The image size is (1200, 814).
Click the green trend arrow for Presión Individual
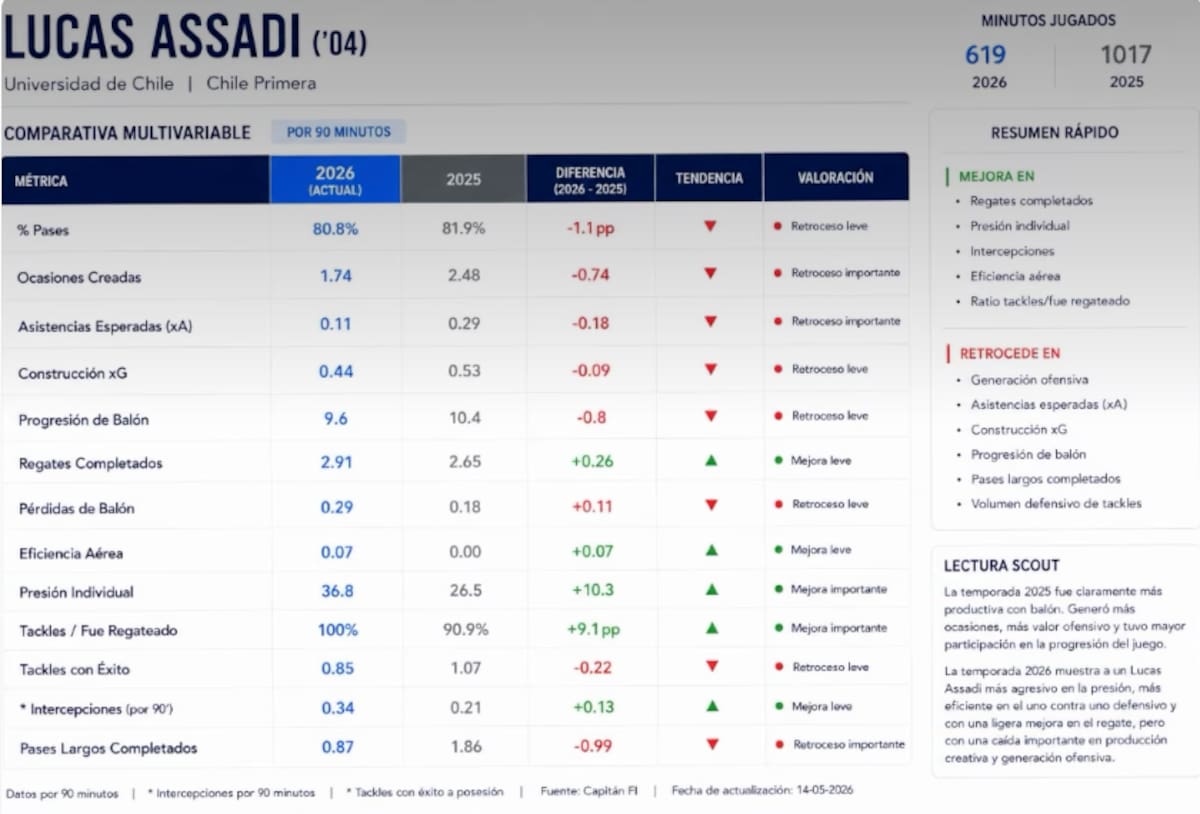coord(711,590)
